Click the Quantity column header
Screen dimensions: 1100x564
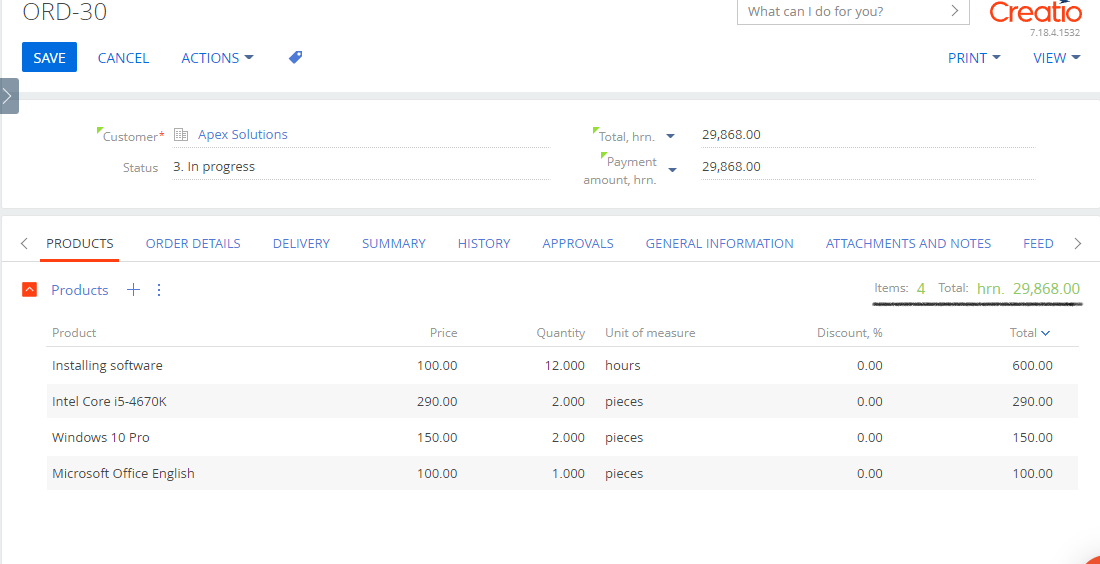561,333
